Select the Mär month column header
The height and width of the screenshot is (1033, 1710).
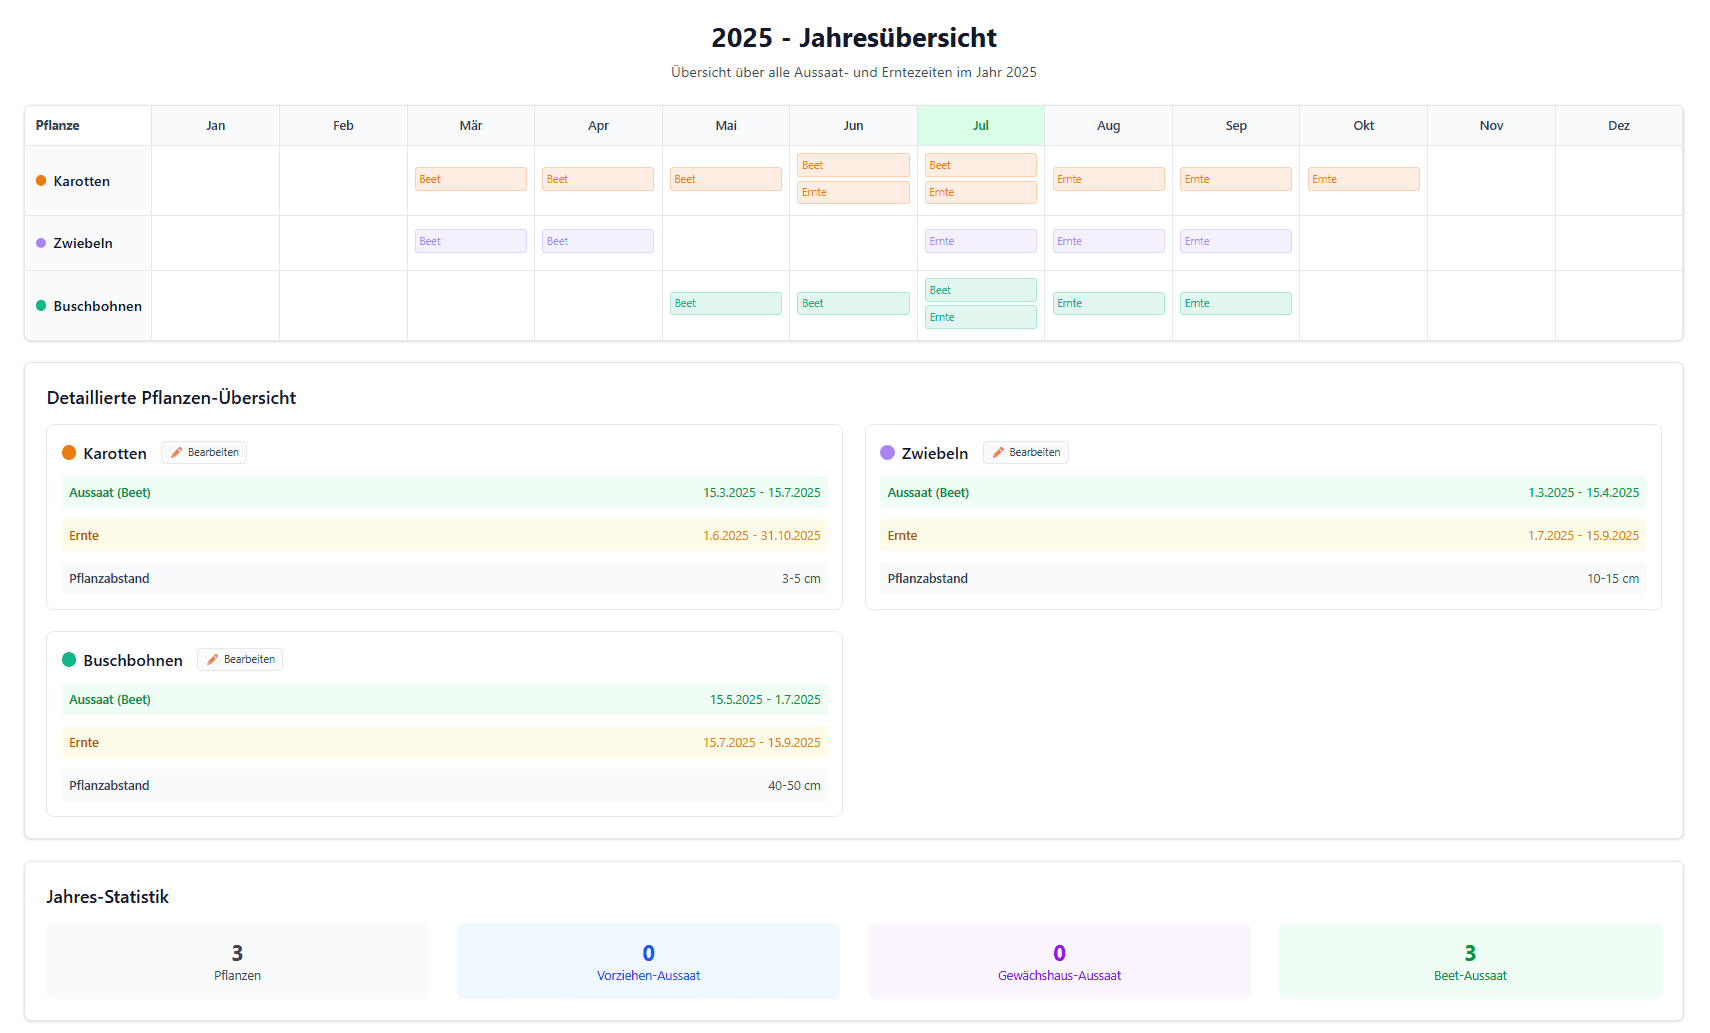click(470, 126)
